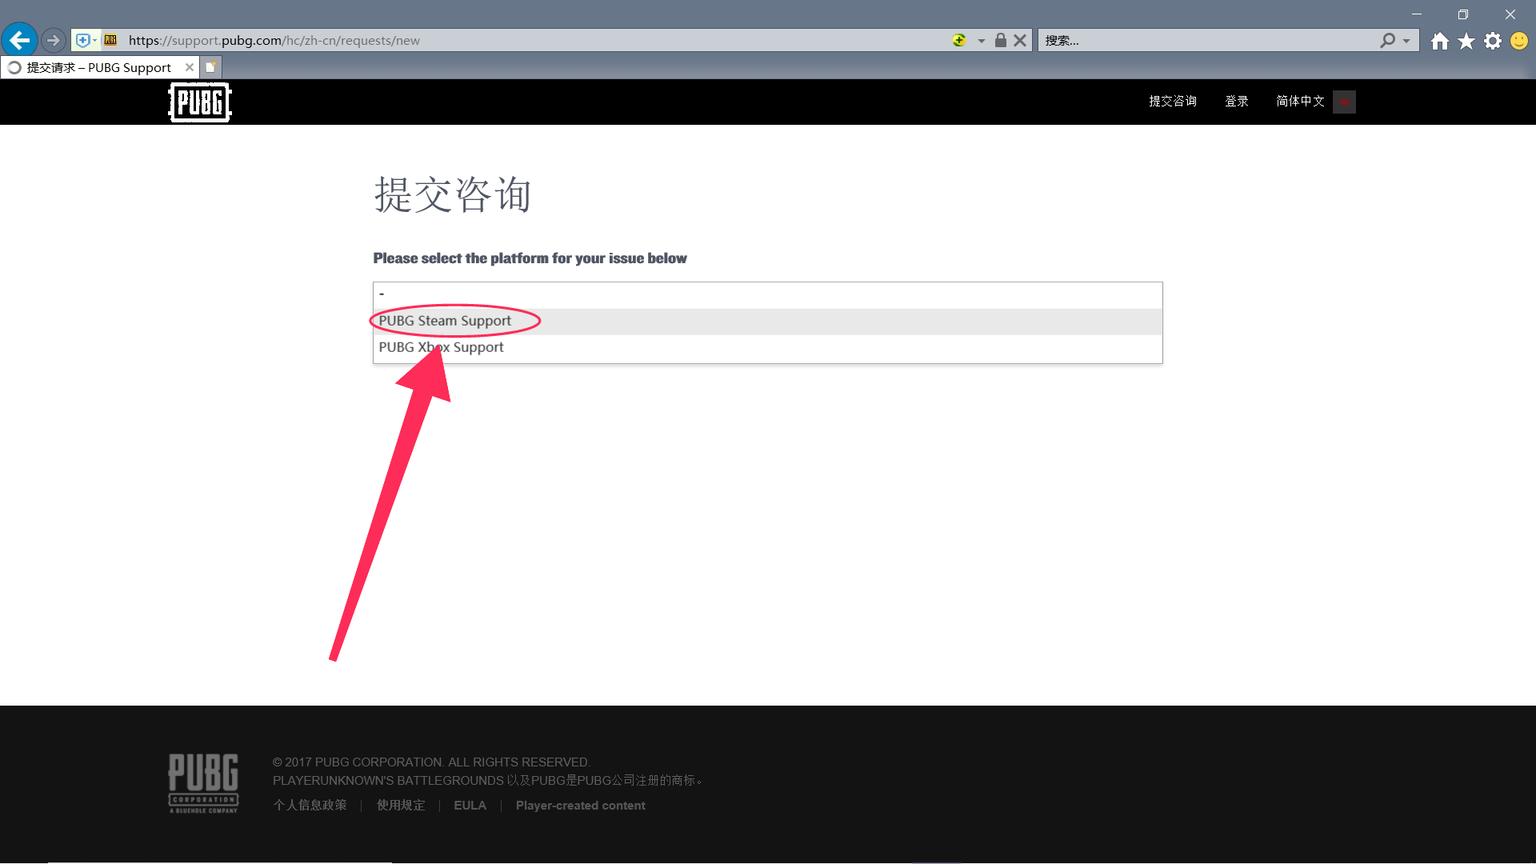This screenshot has width=1536, height=864.
Task: Open the EULA footer link
Action: pos(469,805)
